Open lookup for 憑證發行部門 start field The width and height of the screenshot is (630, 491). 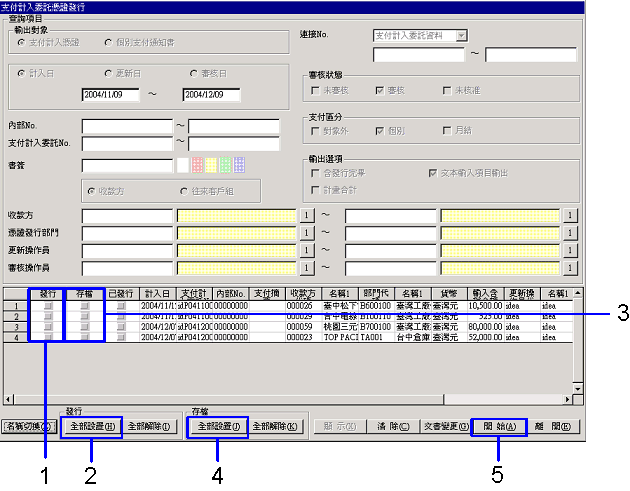307,232
